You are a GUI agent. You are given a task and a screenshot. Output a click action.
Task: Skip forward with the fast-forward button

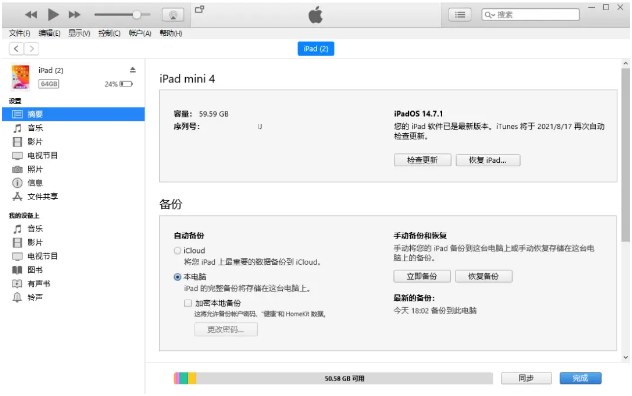(x=75, y=15)
